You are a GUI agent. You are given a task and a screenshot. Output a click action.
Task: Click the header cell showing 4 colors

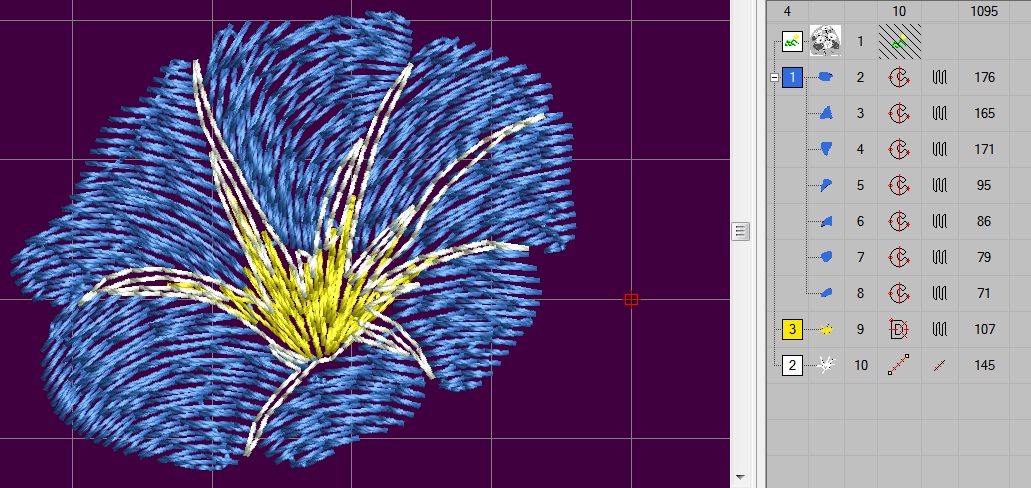(788, 11)
